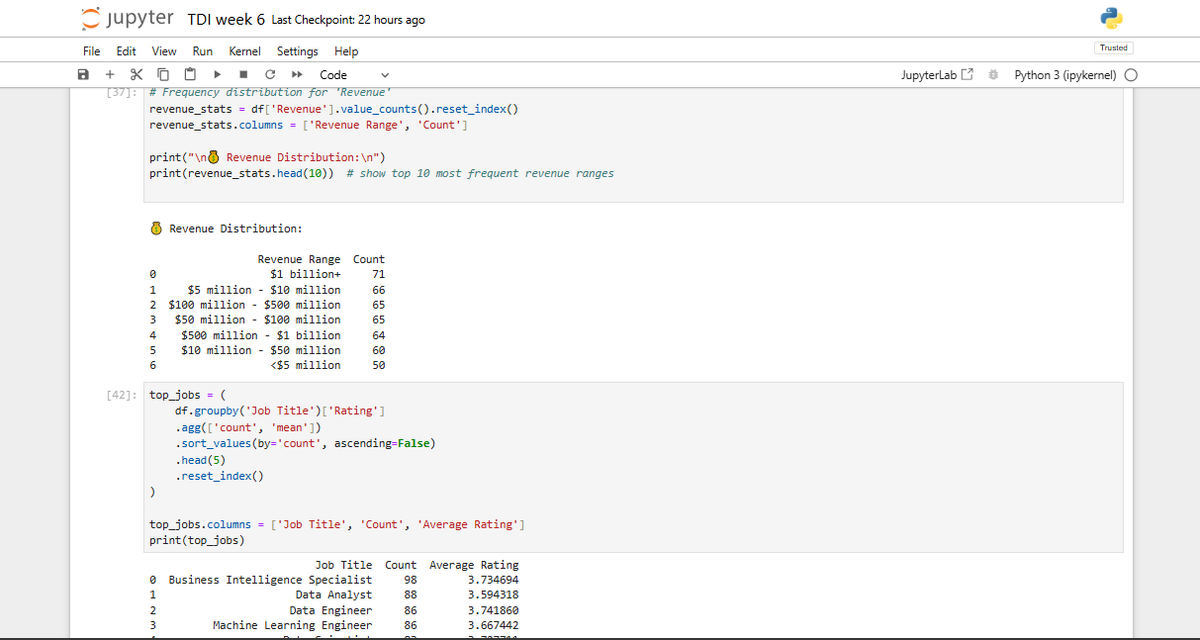Select cell prompt [42]
This screenshot has width=1200, height=640.
pyautogui.click(x=121, y=395)
